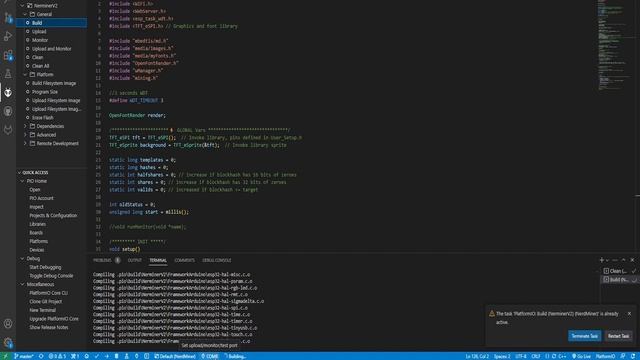Image resolution: width=640 pixels, height=360 pixels.
Task: Click PlatformIO Test flask icon in status bar
Action: coord(127,356)
